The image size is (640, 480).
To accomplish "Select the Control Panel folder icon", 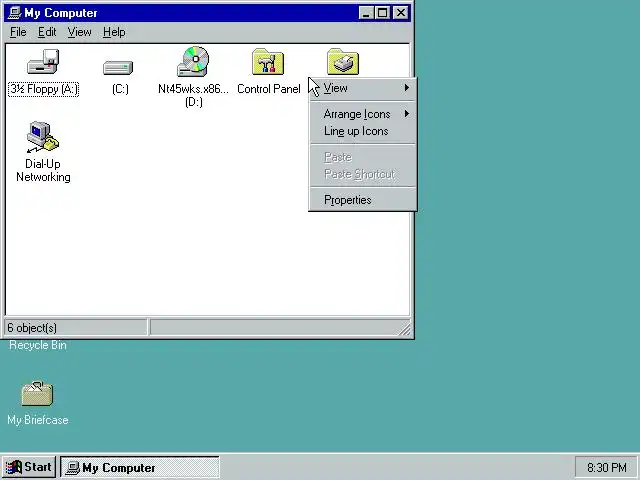I will click(268, 62).
